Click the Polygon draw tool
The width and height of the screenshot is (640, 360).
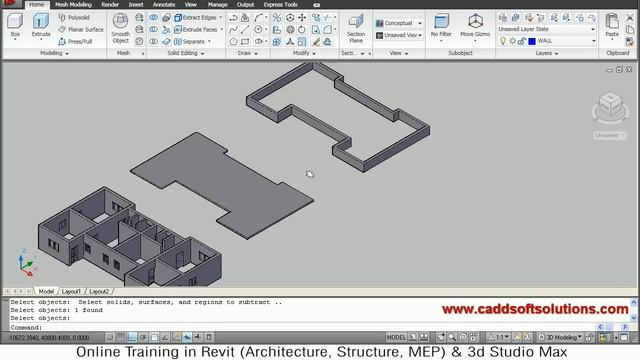tap(233, 41)
